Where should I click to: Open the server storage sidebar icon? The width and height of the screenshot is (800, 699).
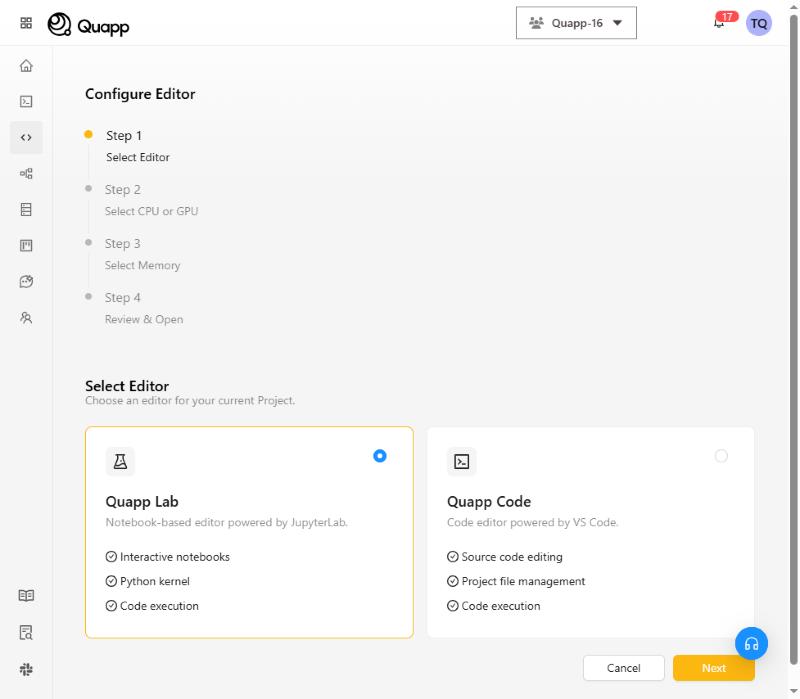click(26, 209)
